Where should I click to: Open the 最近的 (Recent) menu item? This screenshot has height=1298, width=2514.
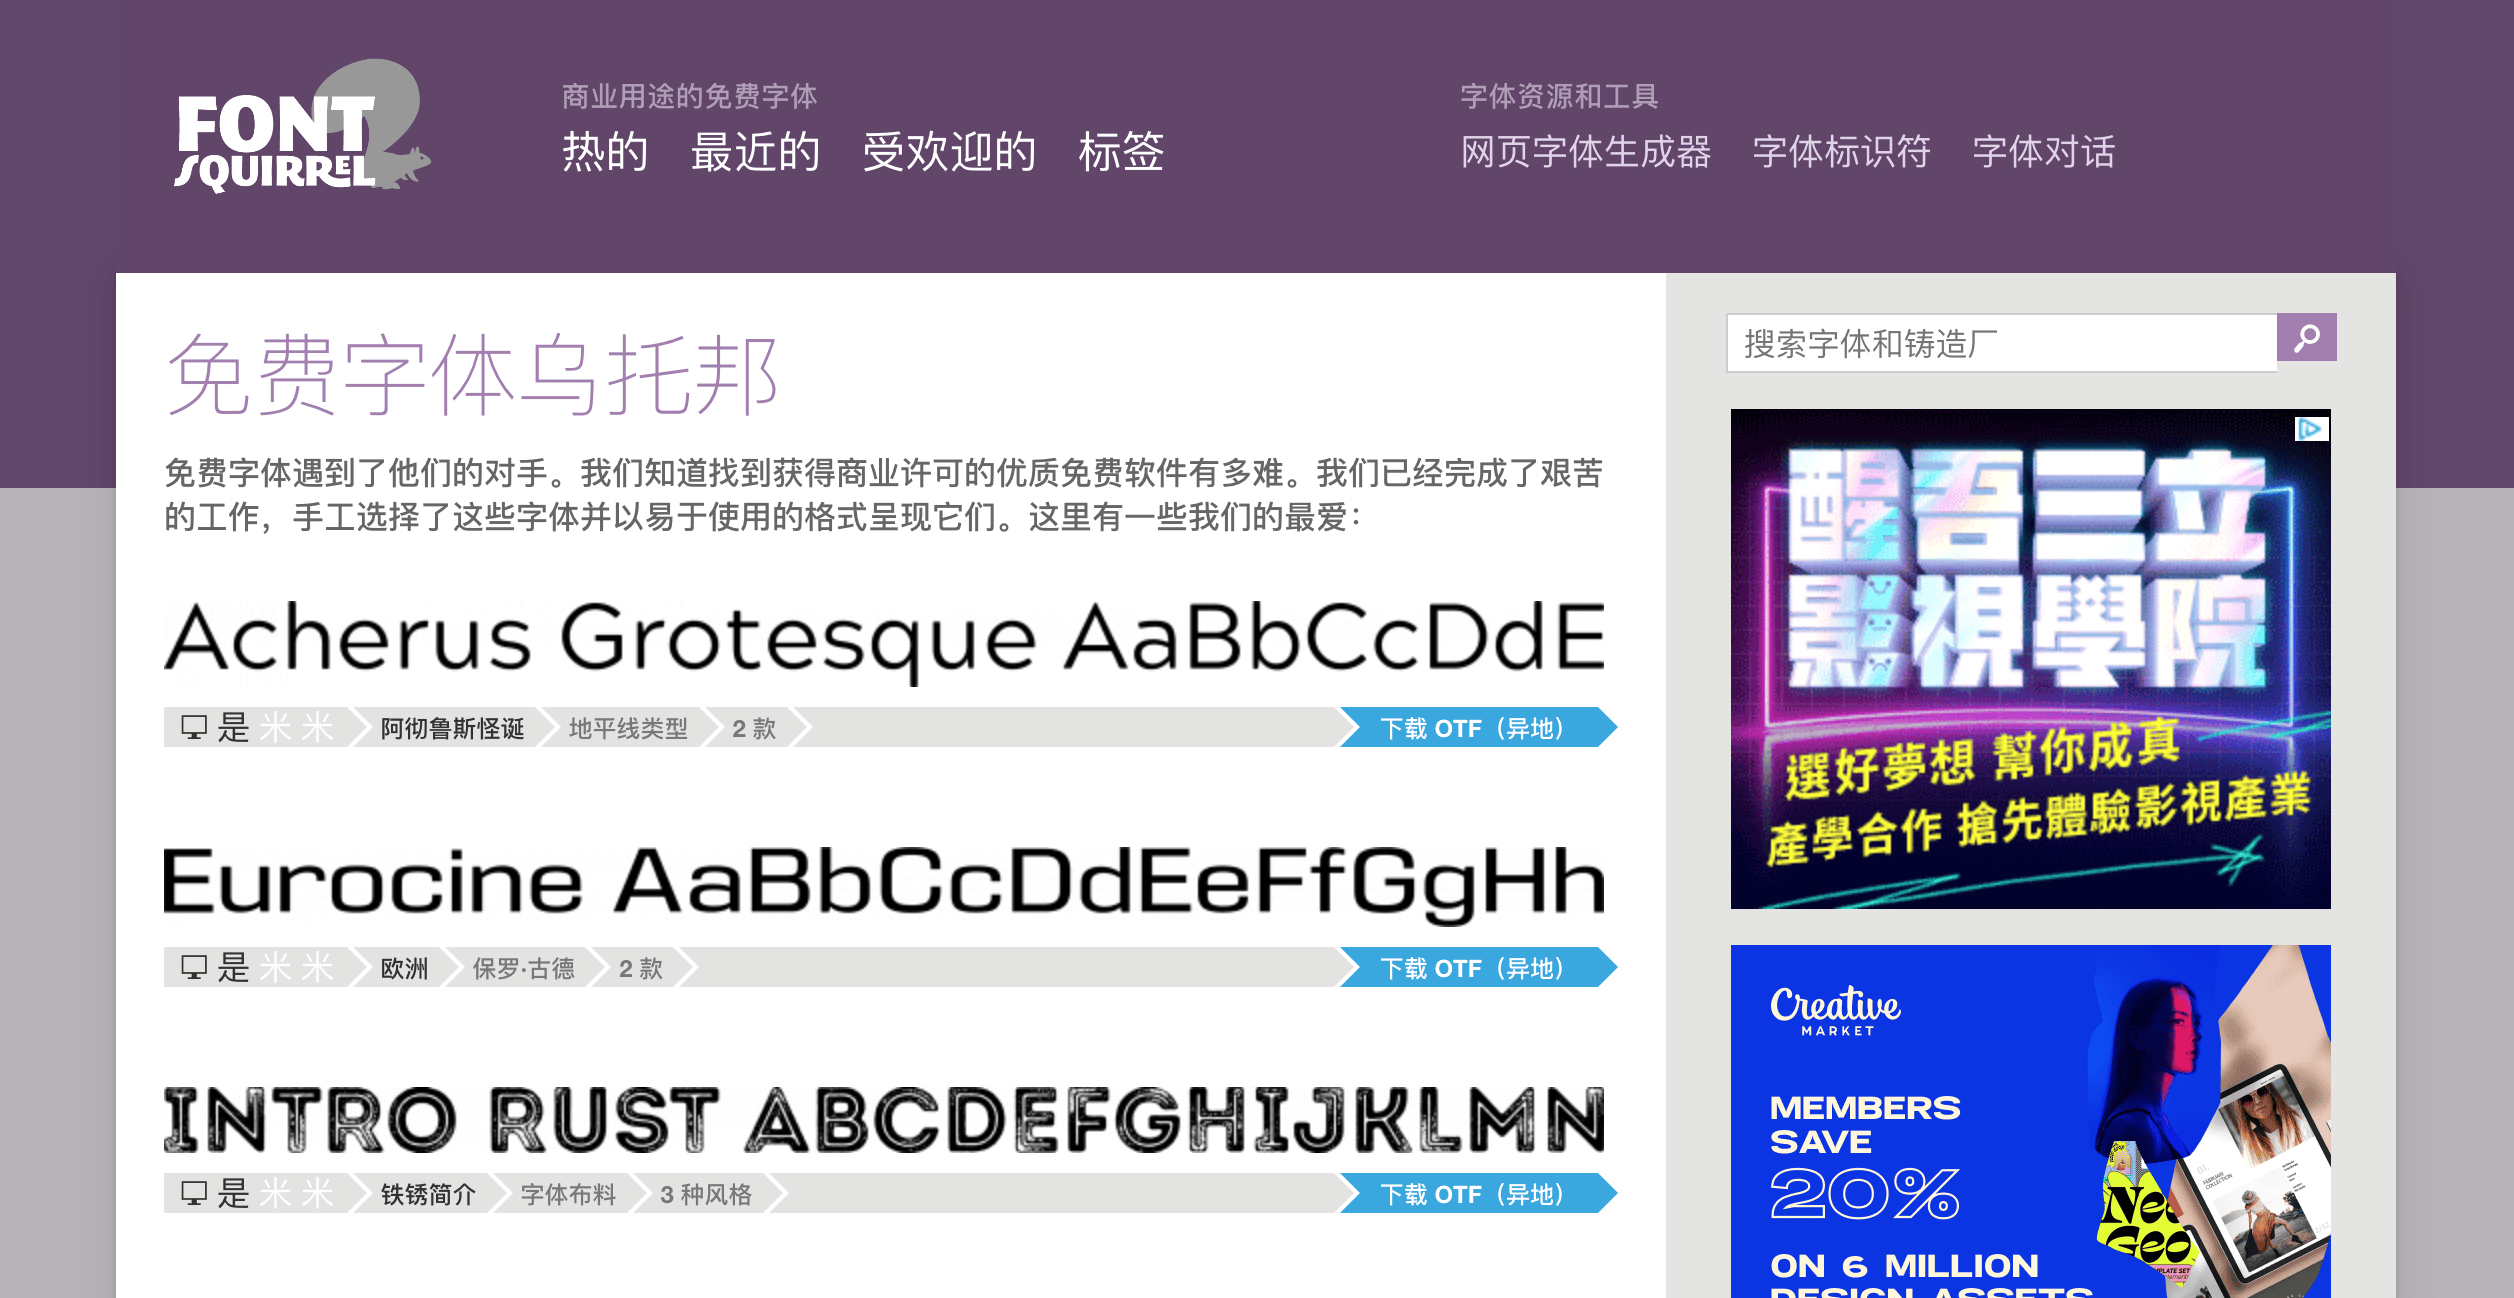pos(756,152)
